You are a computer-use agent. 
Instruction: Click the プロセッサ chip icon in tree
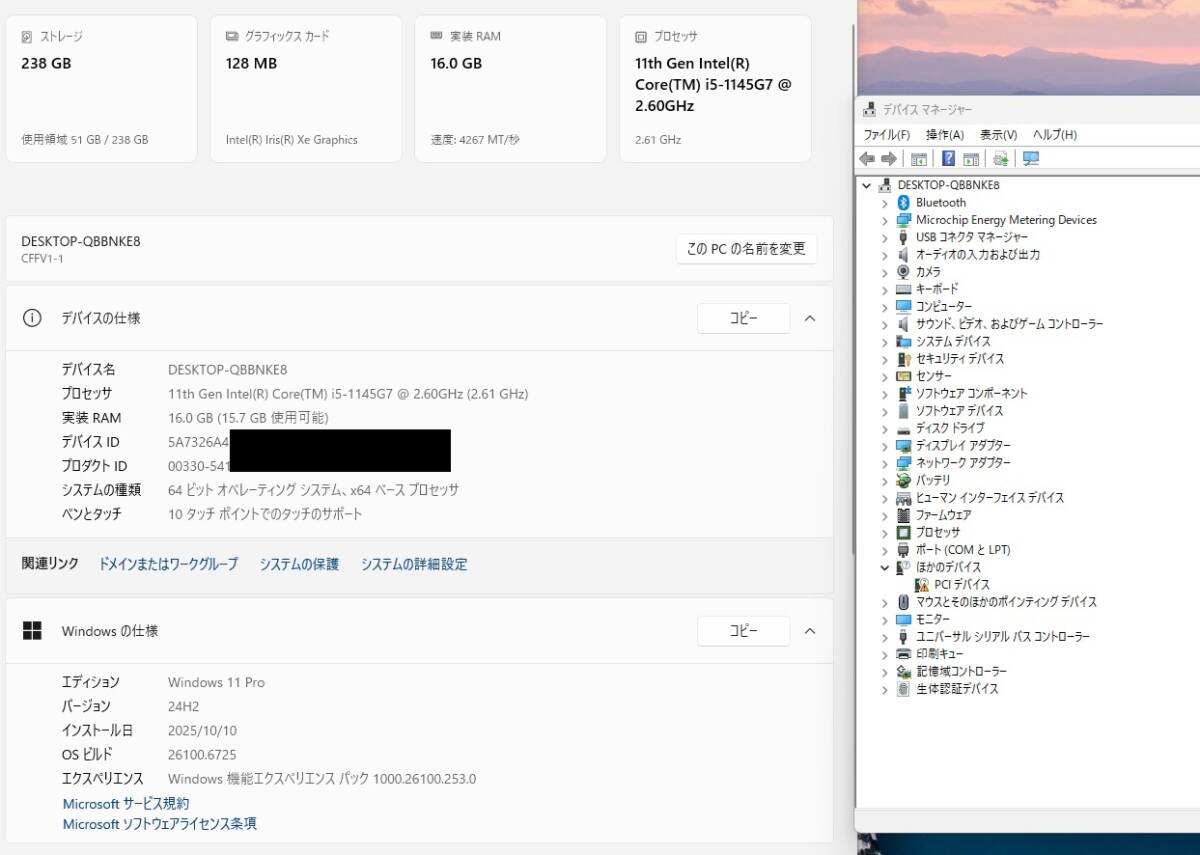904,533
